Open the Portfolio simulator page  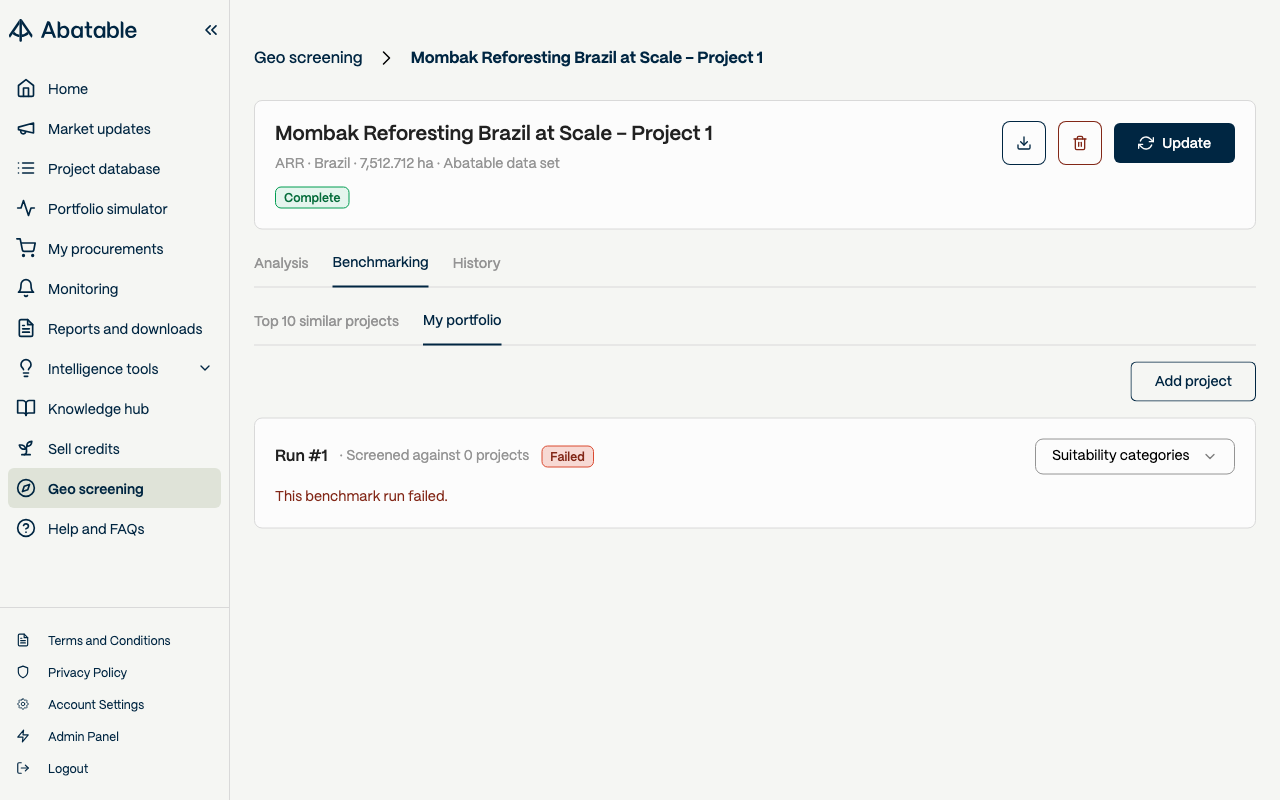point(114,209)
